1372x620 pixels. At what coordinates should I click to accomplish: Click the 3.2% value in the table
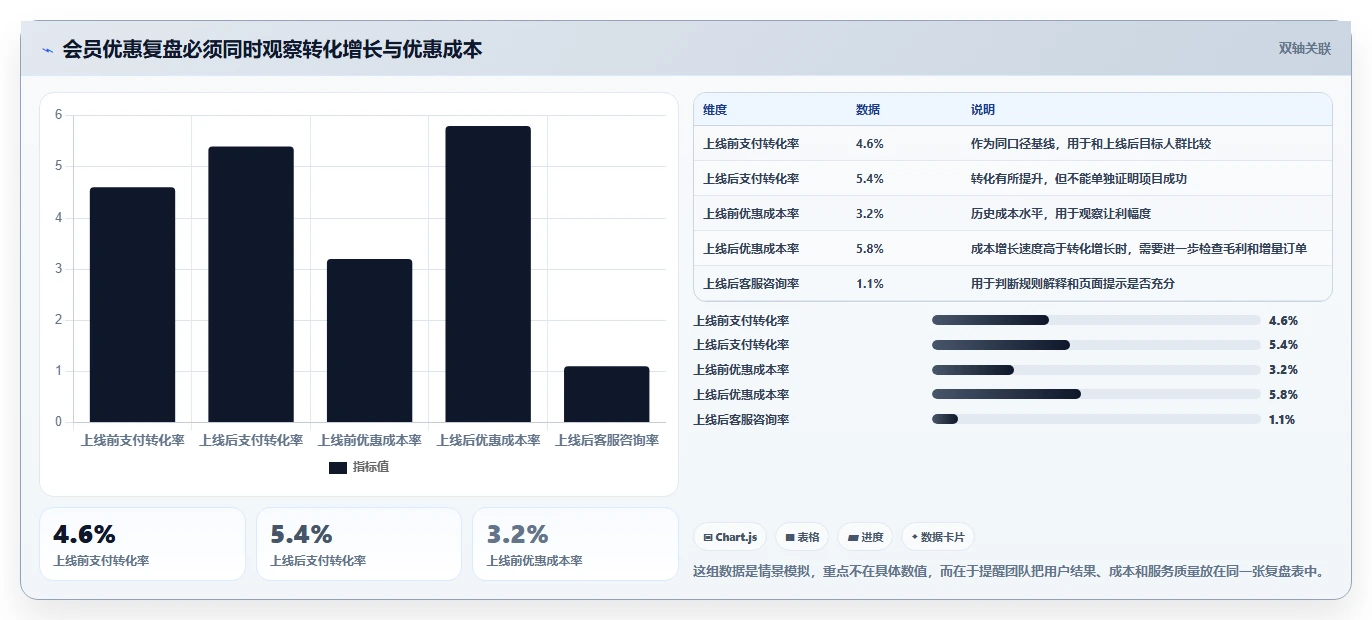(870, 213)
